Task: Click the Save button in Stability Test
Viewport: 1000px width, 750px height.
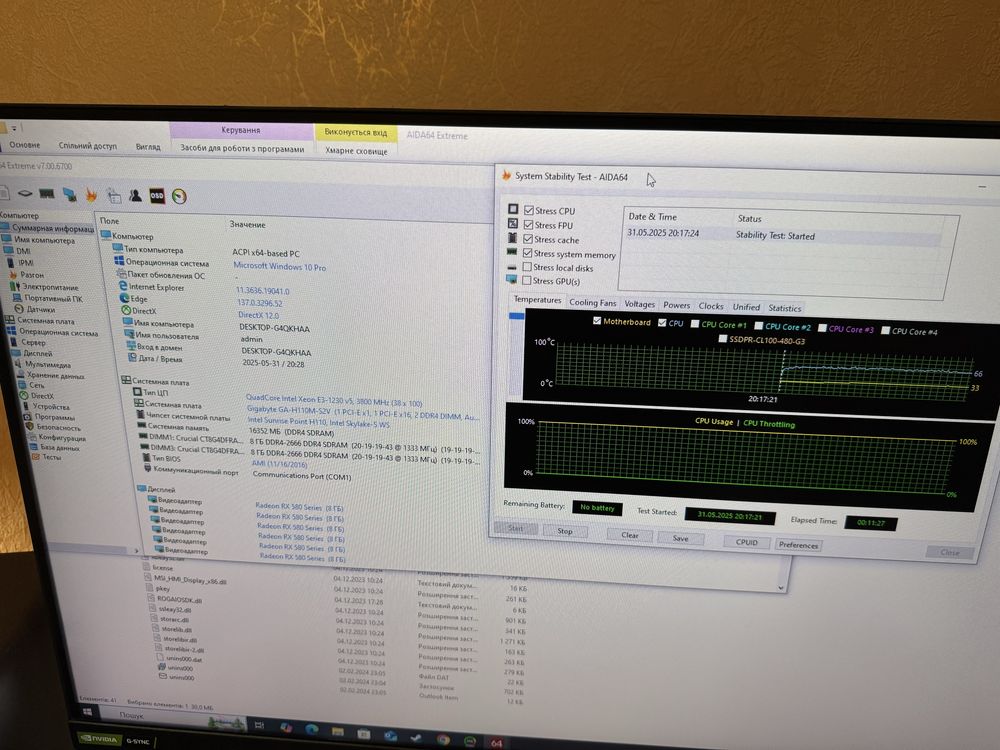Action: pos(680,538)
